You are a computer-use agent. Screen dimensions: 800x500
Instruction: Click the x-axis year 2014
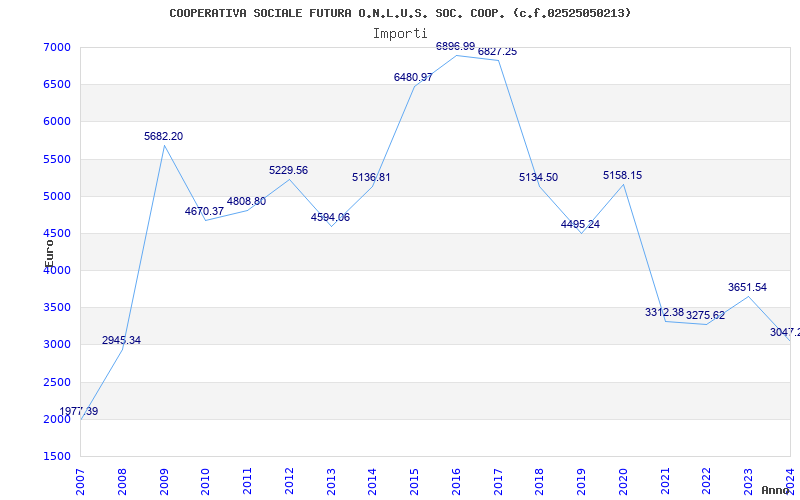(x=372, y=481)
